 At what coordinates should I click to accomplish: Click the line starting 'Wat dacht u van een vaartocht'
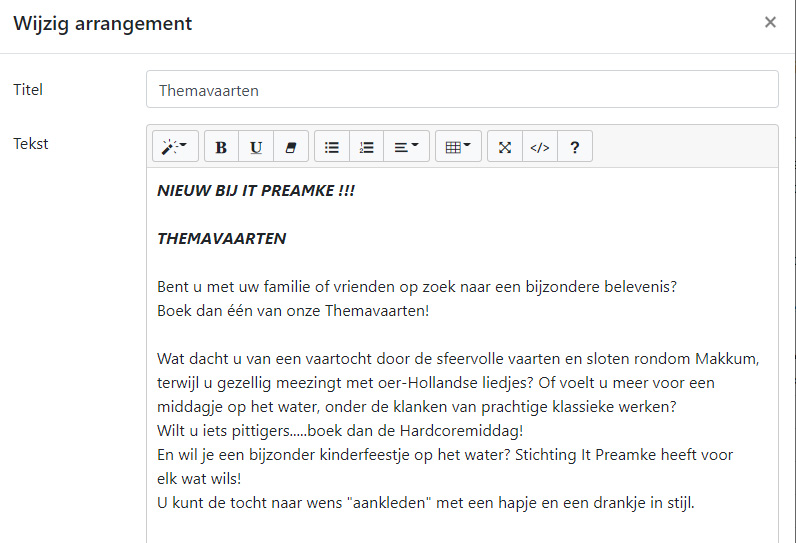click(458, 359)
